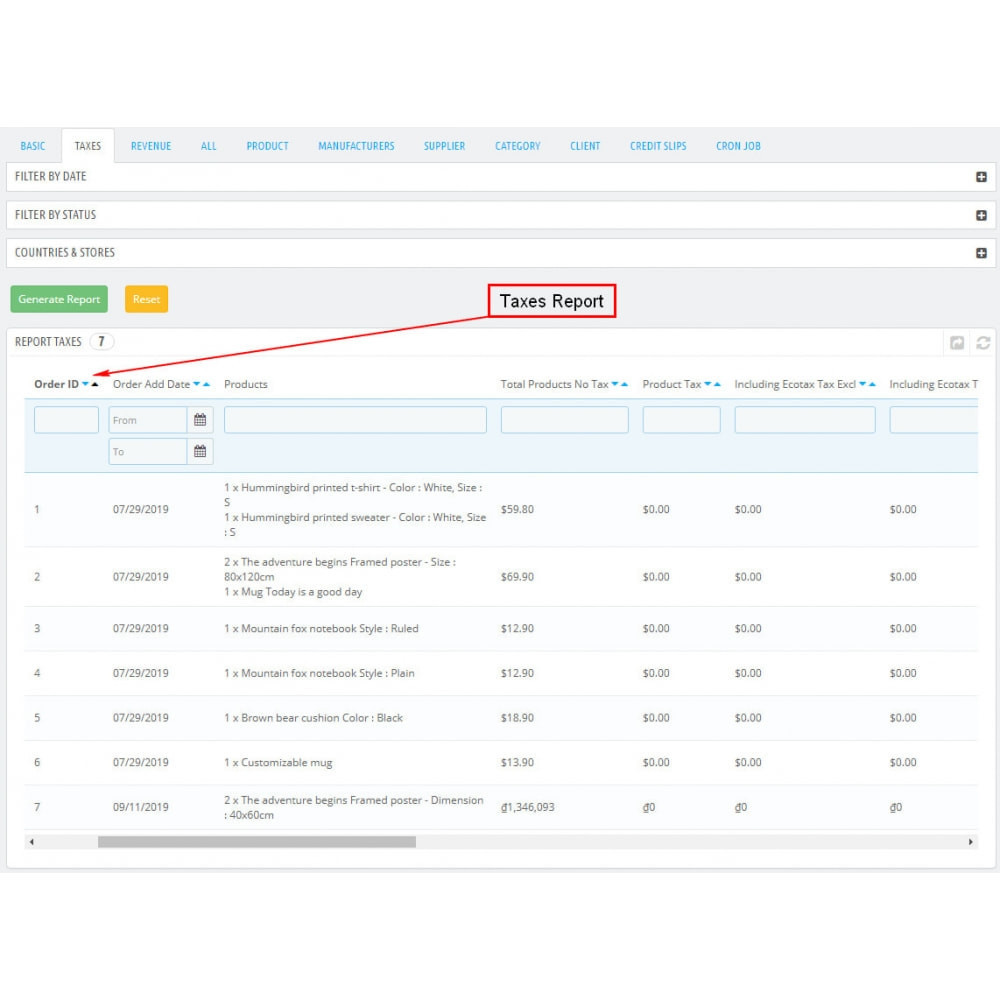Open the All tab
Image resolution: width=1000 pixels, height=1000 pixels.
pos(209,146)
